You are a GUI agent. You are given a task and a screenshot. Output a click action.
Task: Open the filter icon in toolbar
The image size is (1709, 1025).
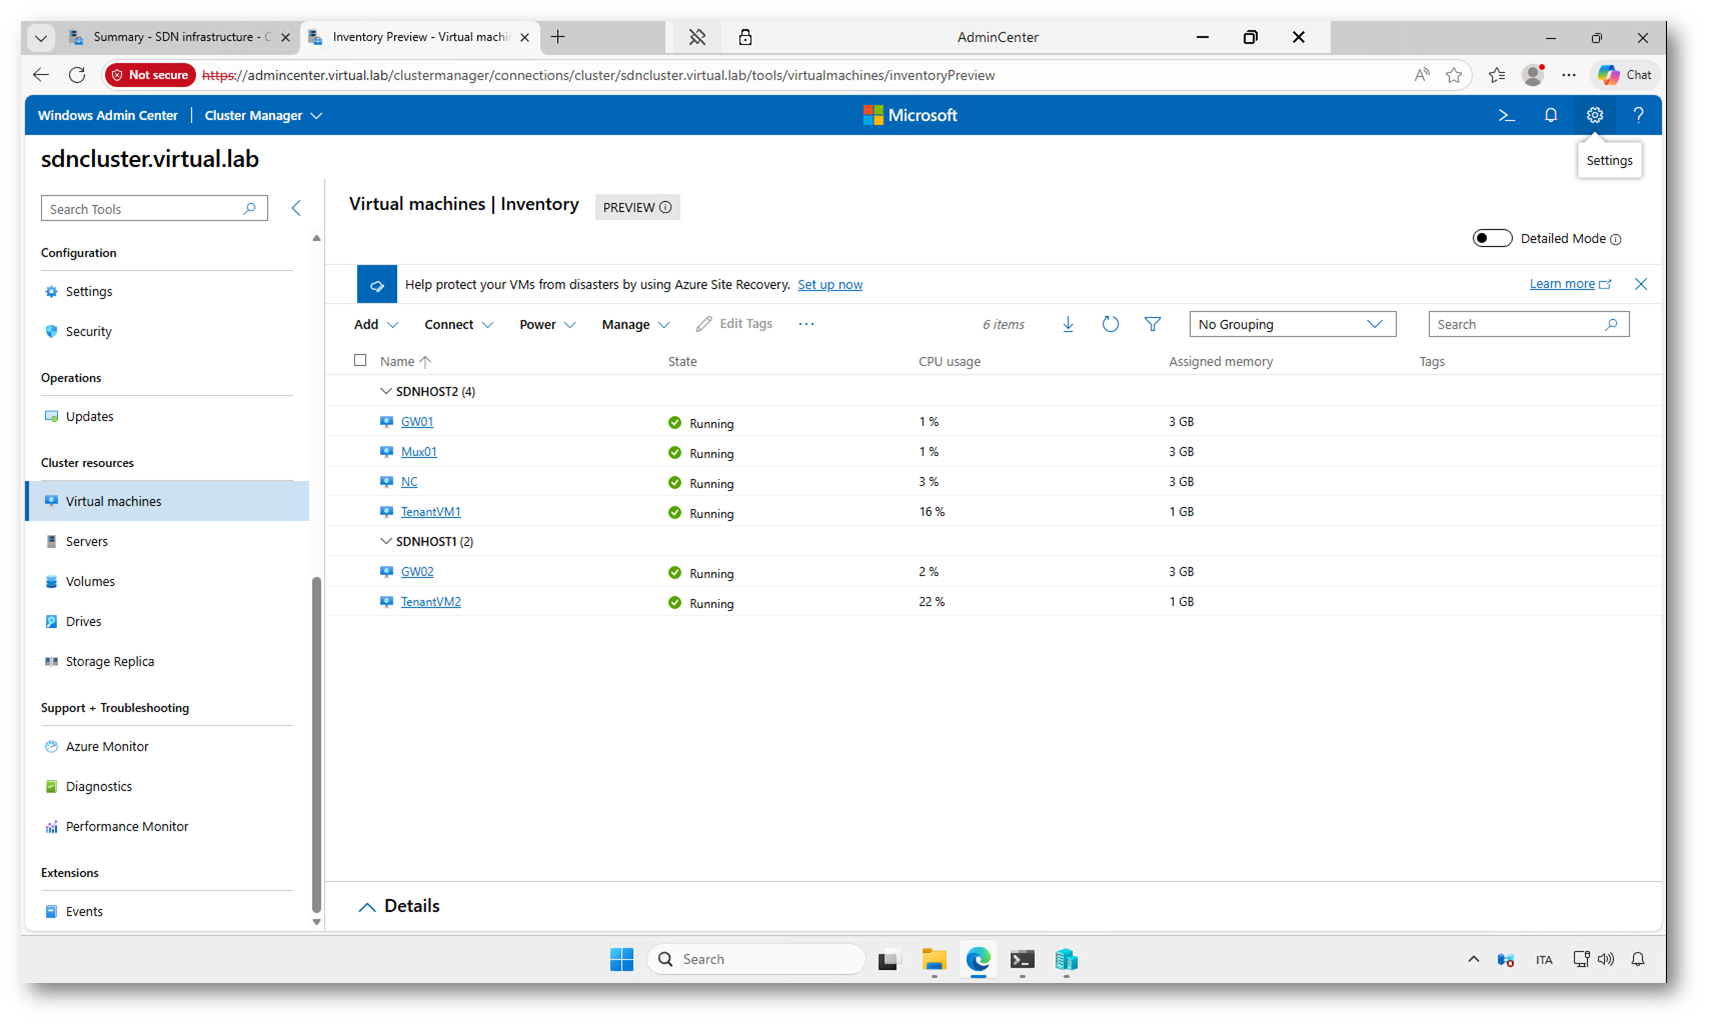[1152, 324]
